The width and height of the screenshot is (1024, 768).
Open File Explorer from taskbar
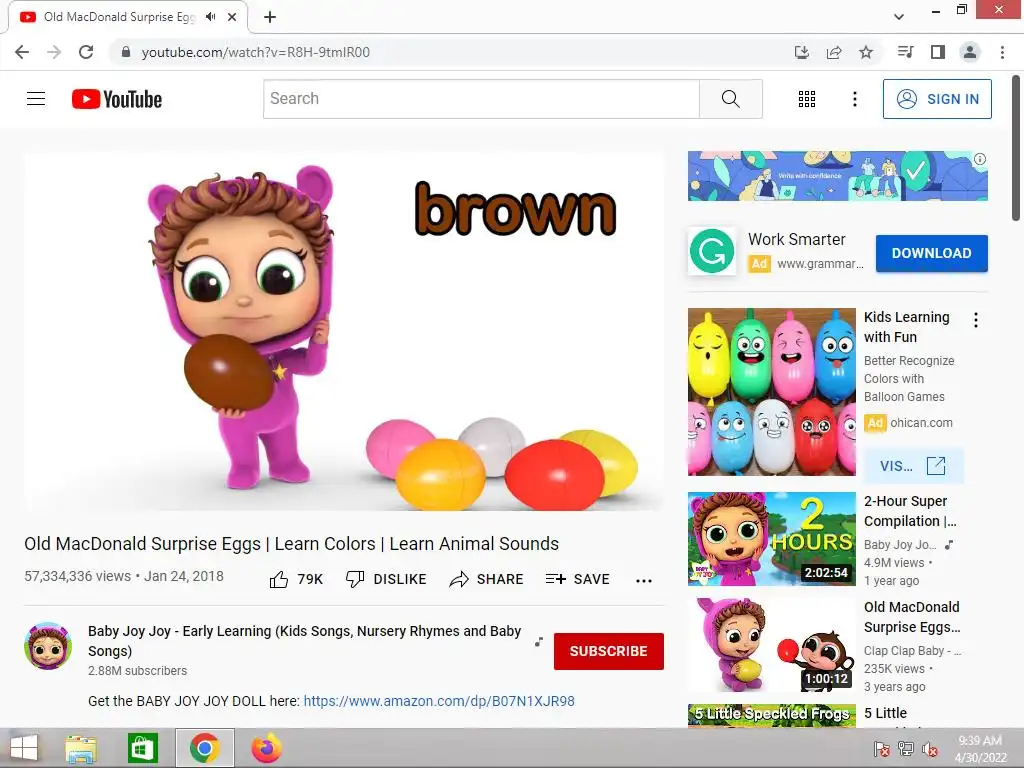coord(81,748)
